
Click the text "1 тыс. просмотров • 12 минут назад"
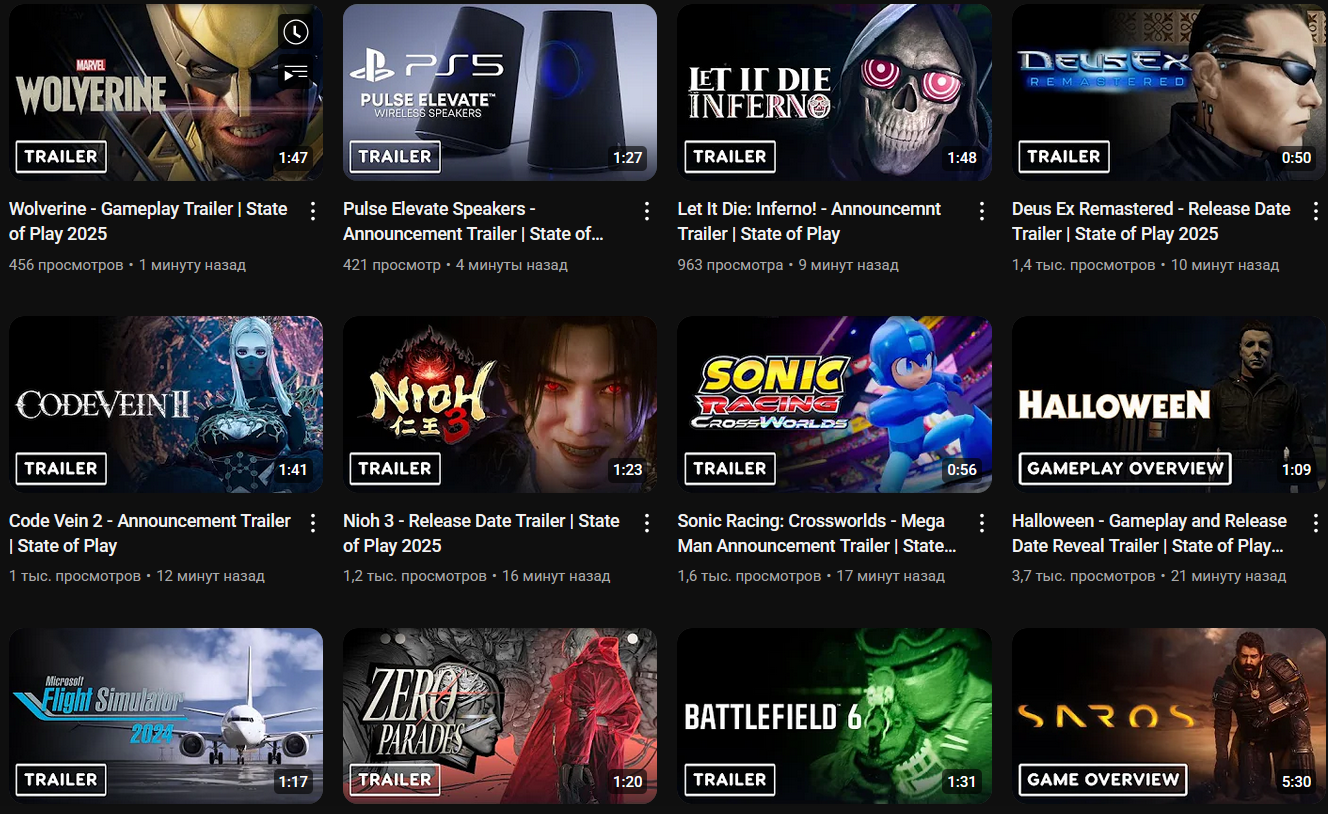pos(137,576)
